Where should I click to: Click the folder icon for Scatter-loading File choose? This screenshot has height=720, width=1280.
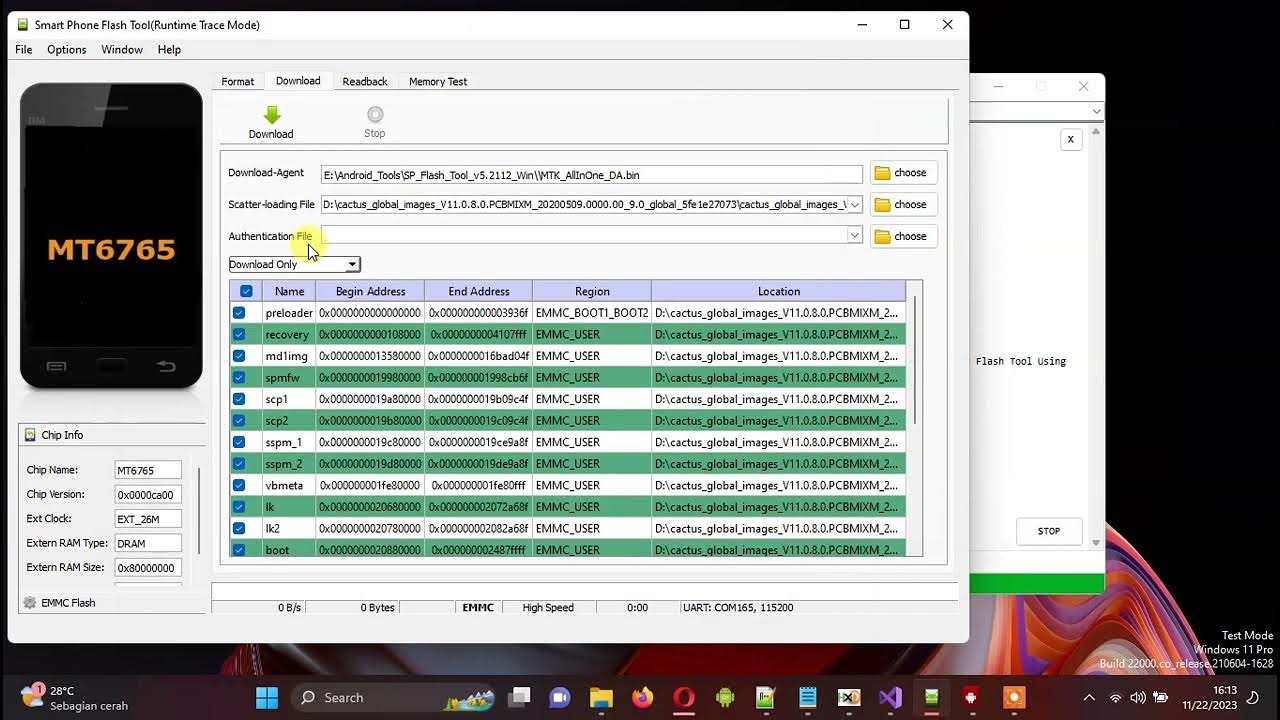(x=882, y=205)
